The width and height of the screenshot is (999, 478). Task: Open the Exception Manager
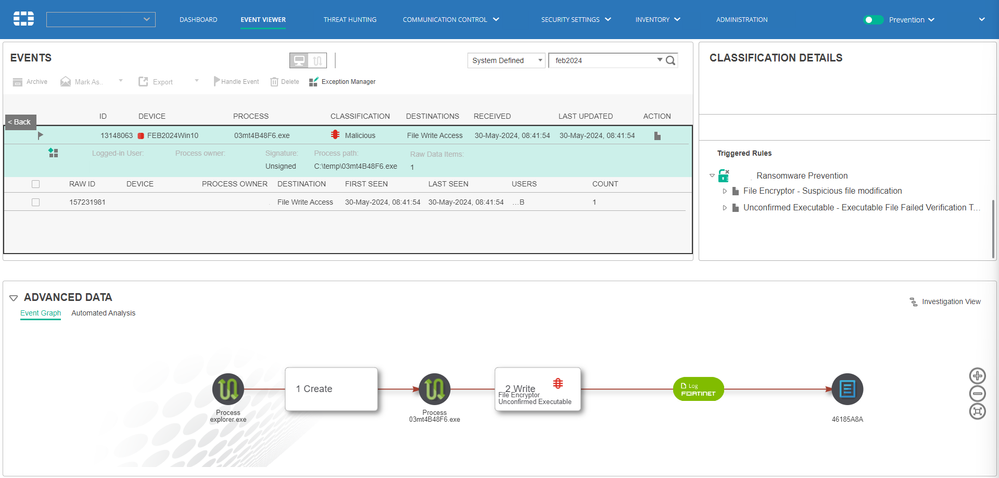[342, 82]
